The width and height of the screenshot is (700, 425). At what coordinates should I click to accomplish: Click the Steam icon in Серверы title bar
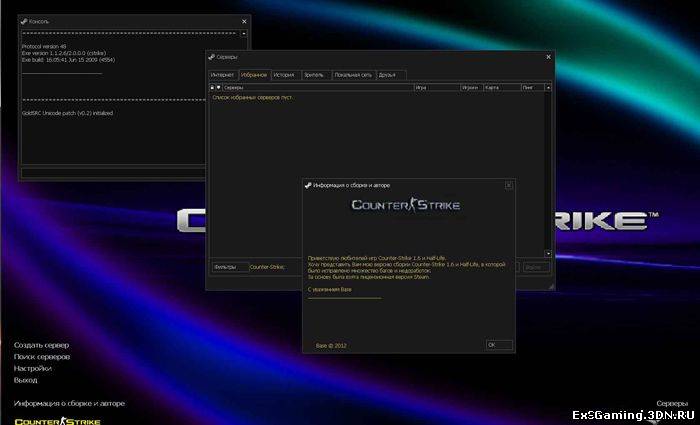click(212, 57)
